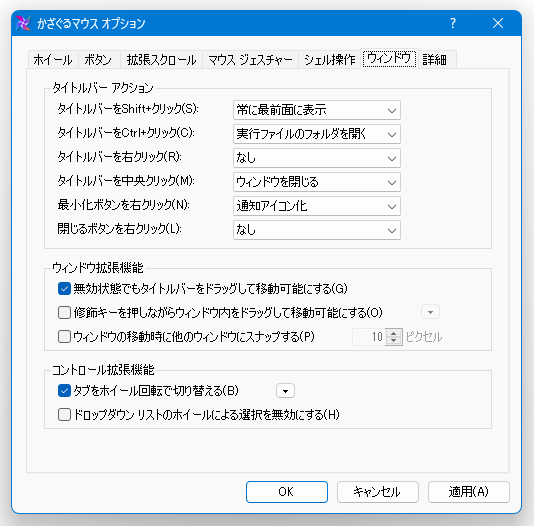This screenshot has height=526, width=534.
Task: Switch to the ボタン tab
Action: point(98,60)
